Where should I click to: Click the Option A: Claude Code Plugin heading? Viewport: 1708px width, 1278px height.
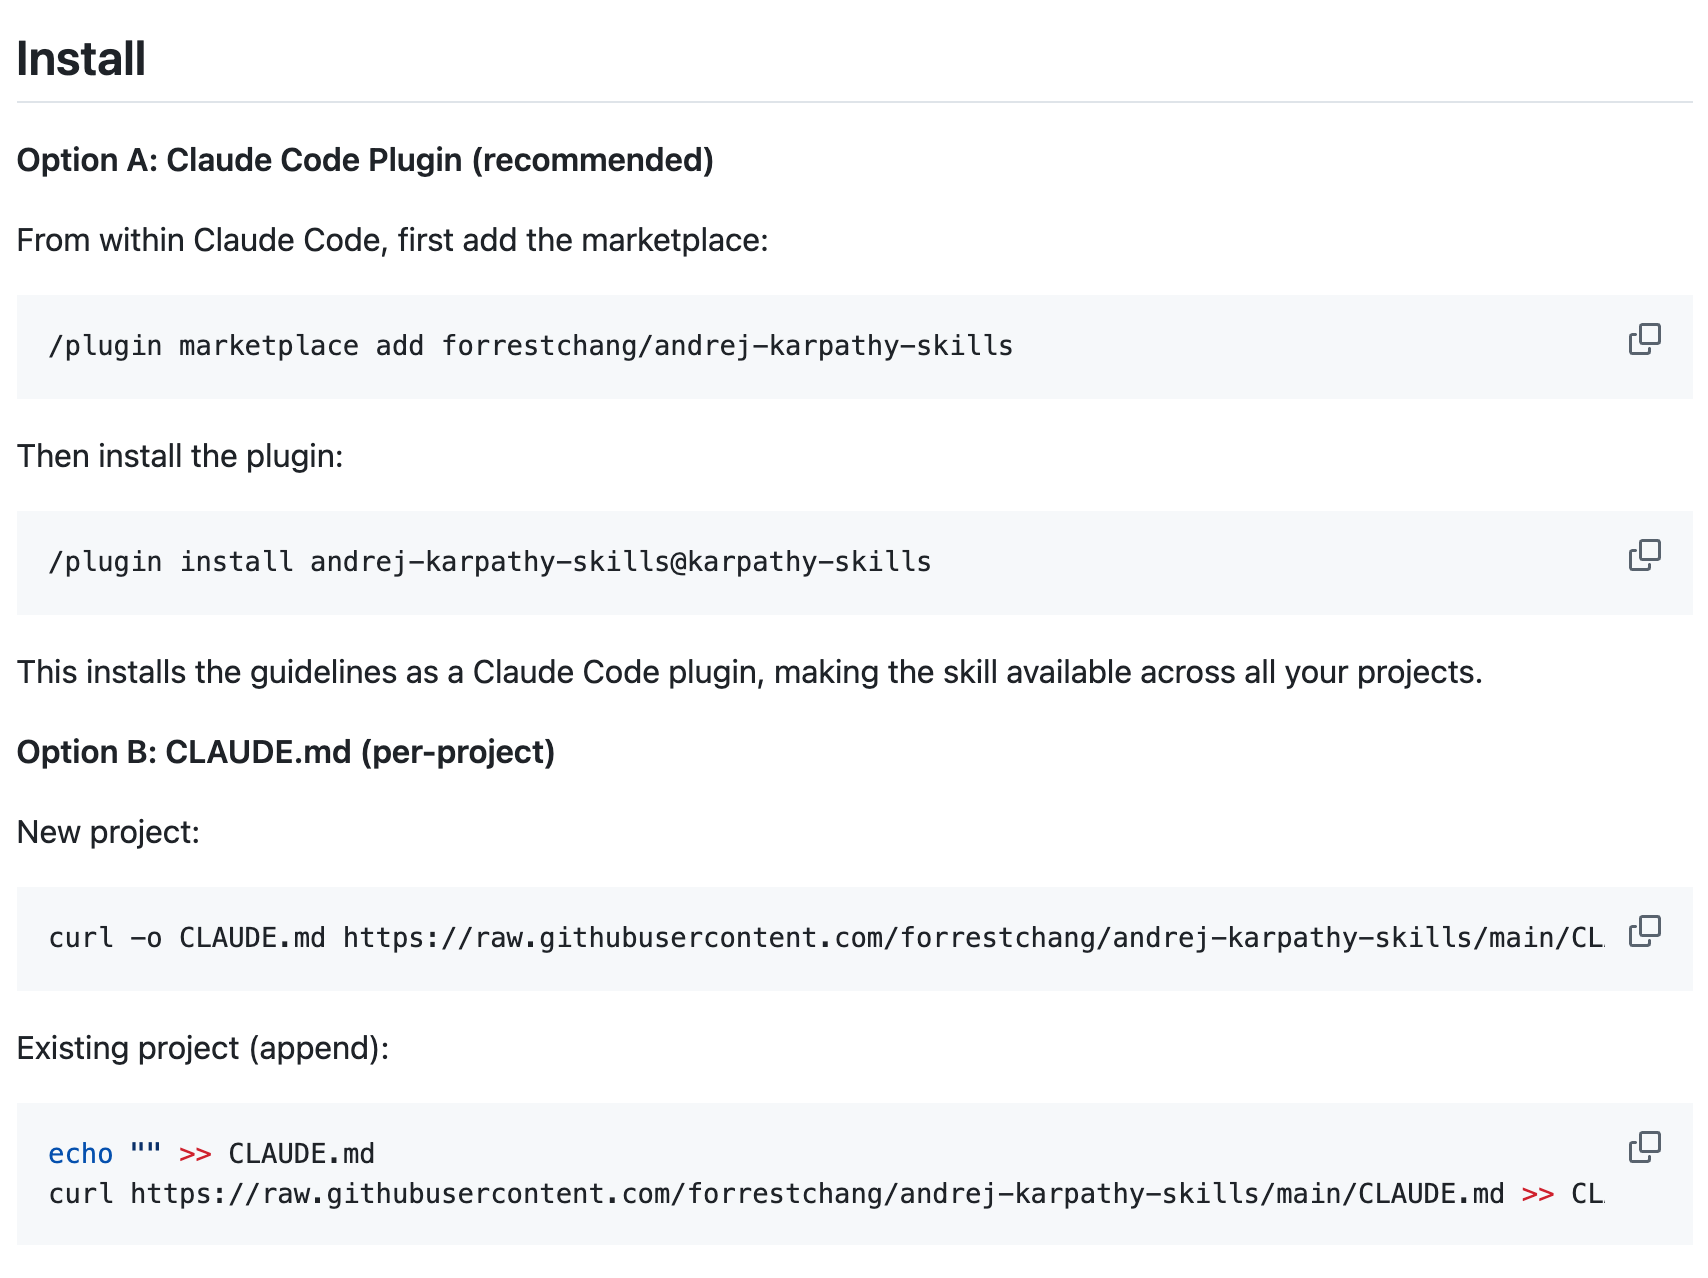point(365,160)
